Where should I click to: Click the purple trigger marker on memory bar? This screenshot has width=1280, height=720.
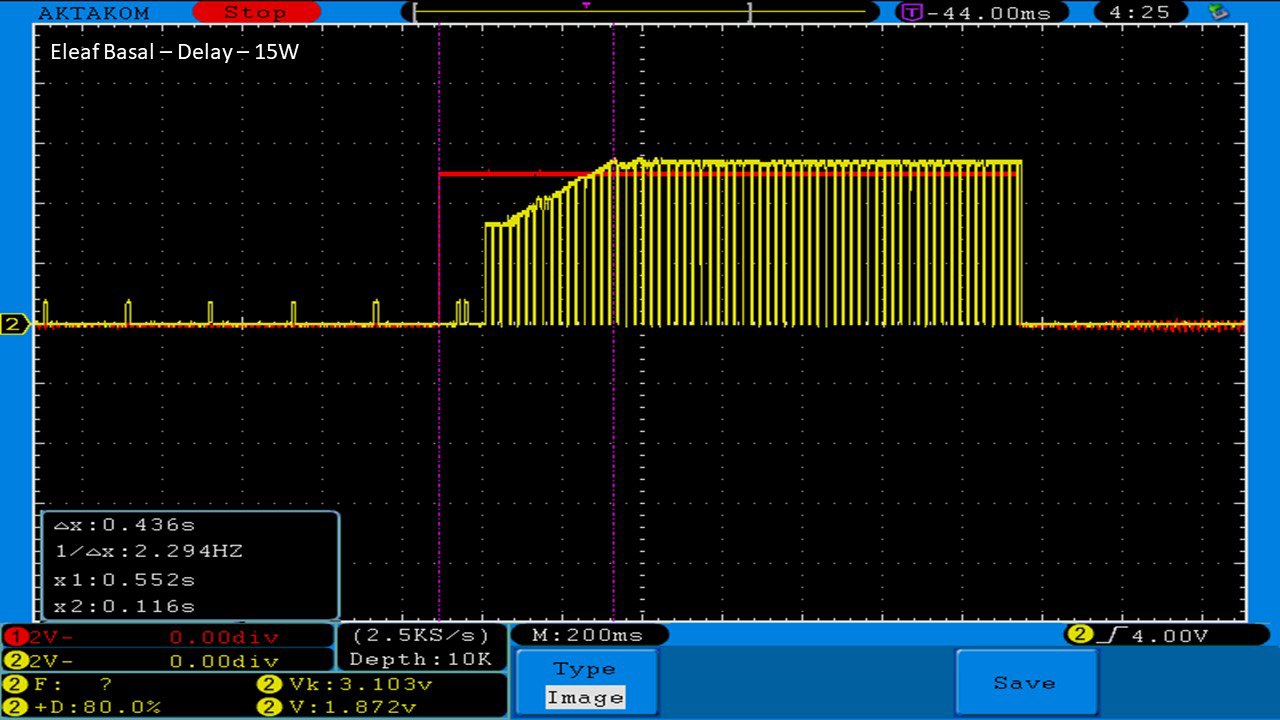click(x=586, y=5)
